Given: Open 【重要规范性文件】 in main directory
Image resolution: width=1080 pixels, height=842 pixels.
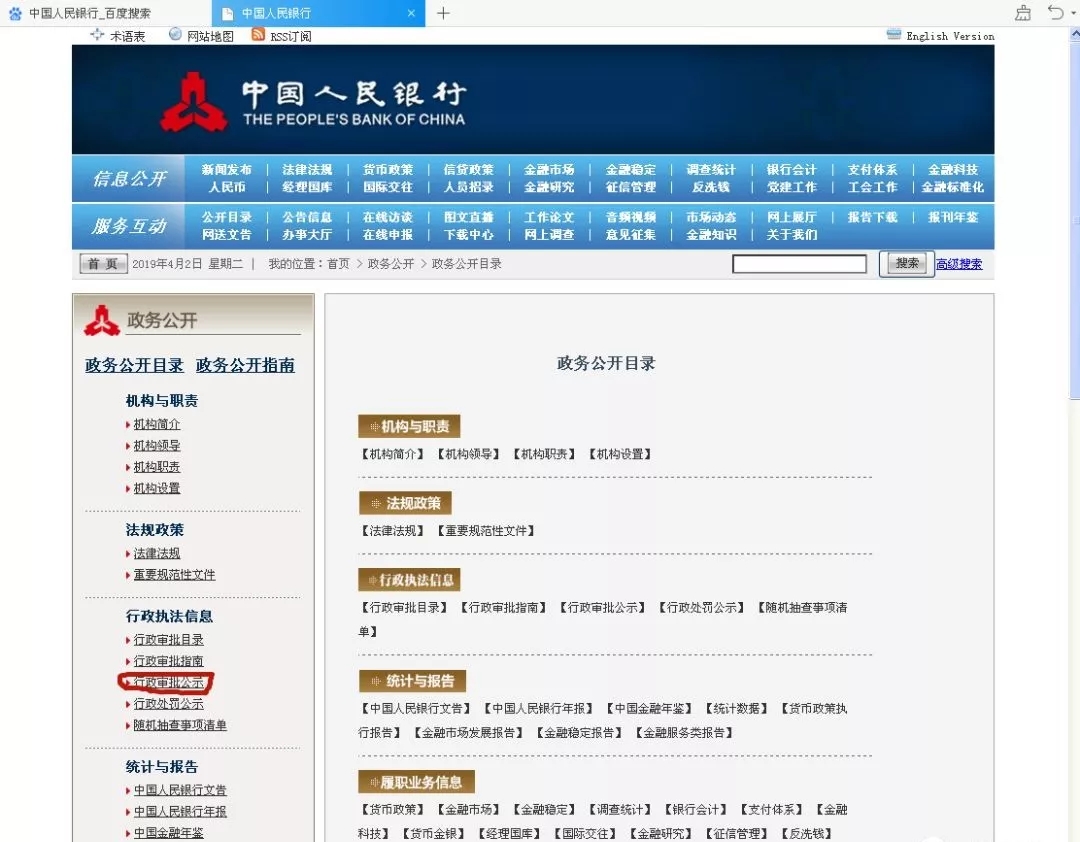Looking at the screenshot, I should (486, 531).
